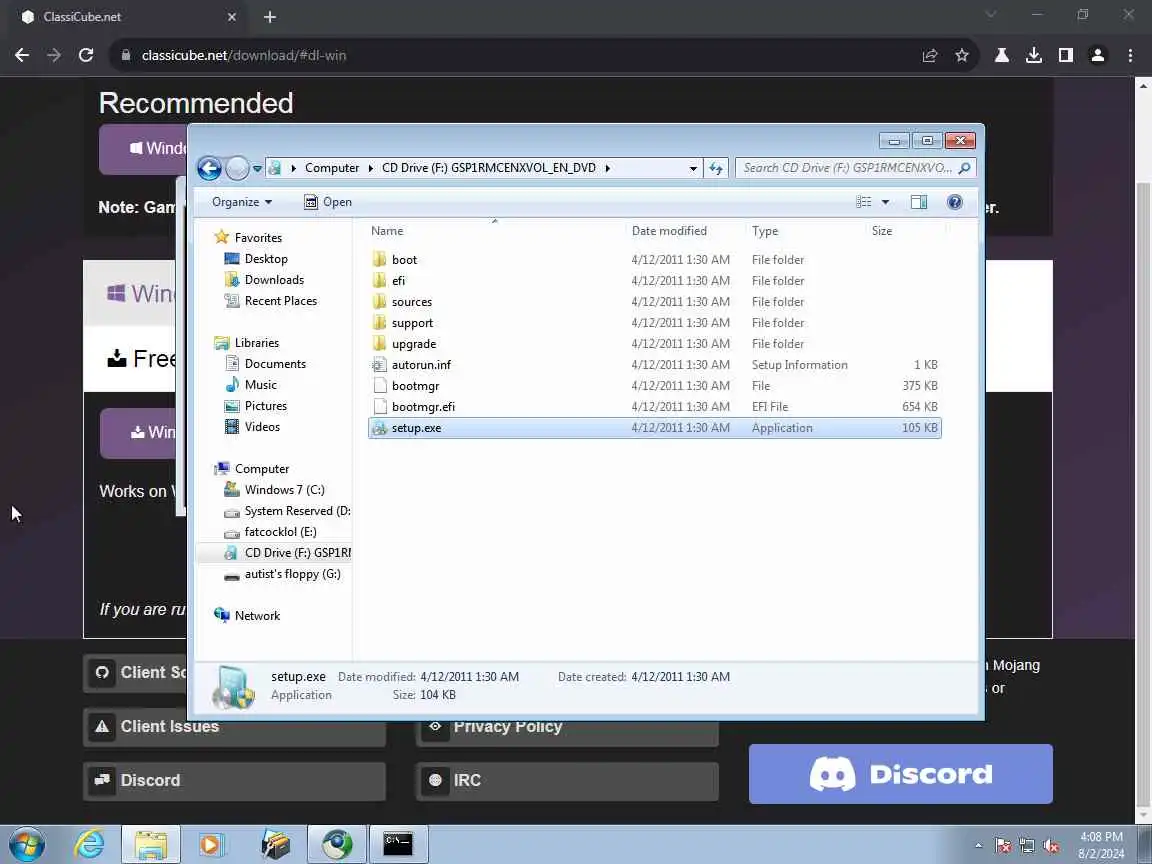The height and width of the screenshot is (864, 1152).
Task: Click the Chrome address bar URL
Action: [x=243, y=56]
